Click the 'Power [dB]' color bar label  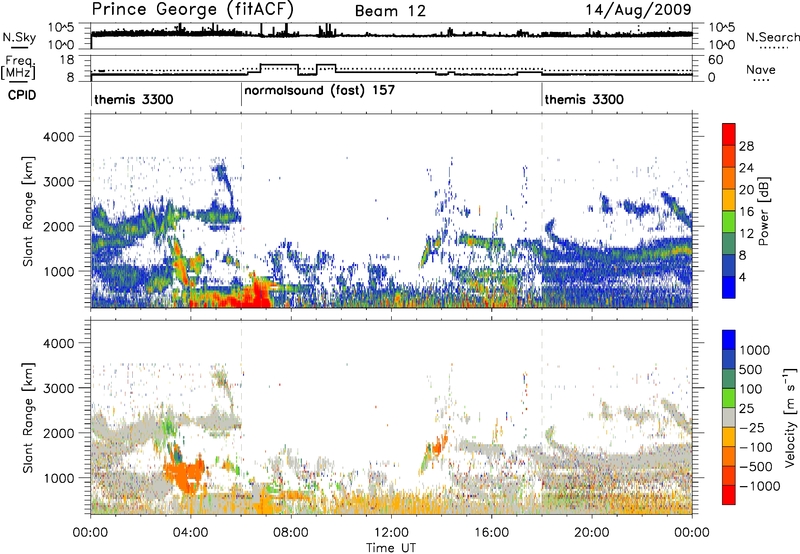(763, 211)
